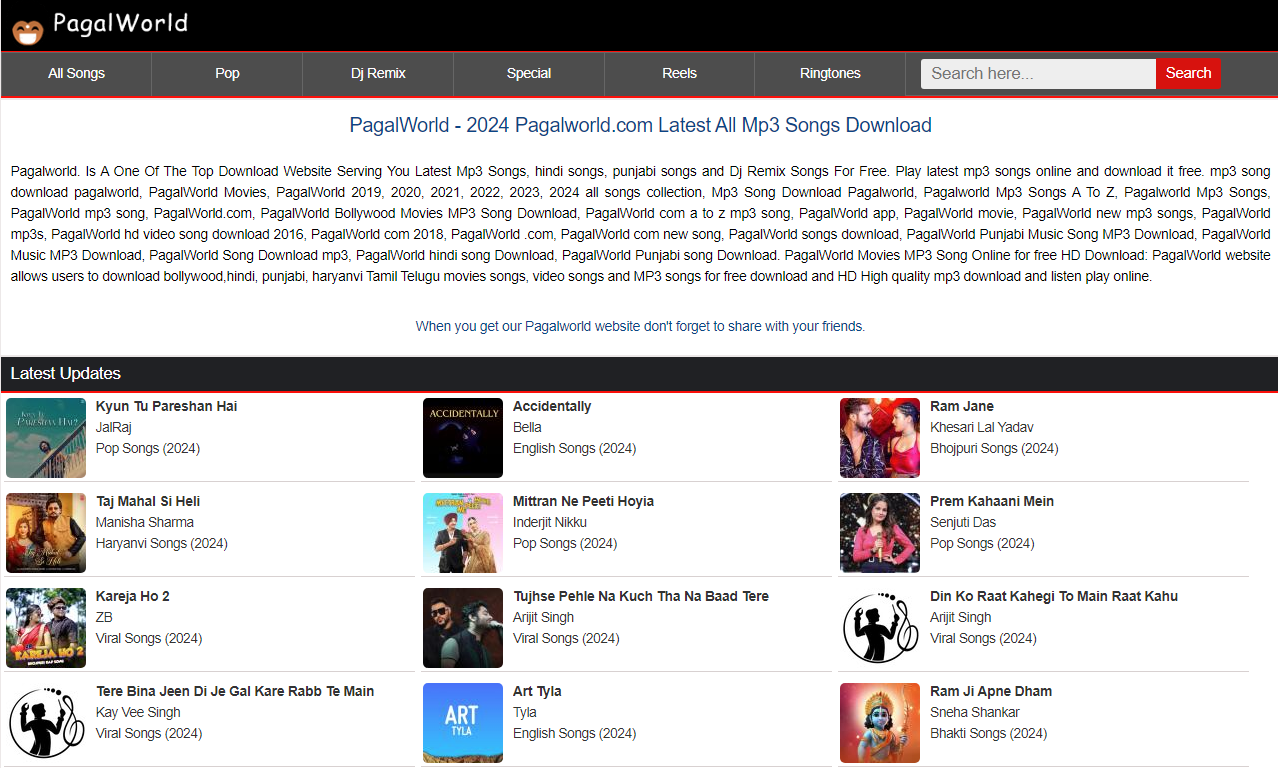Open the Art Tyla album cover
The width and height of the screenshot is (1278, 768).
[x=463, y=723]
